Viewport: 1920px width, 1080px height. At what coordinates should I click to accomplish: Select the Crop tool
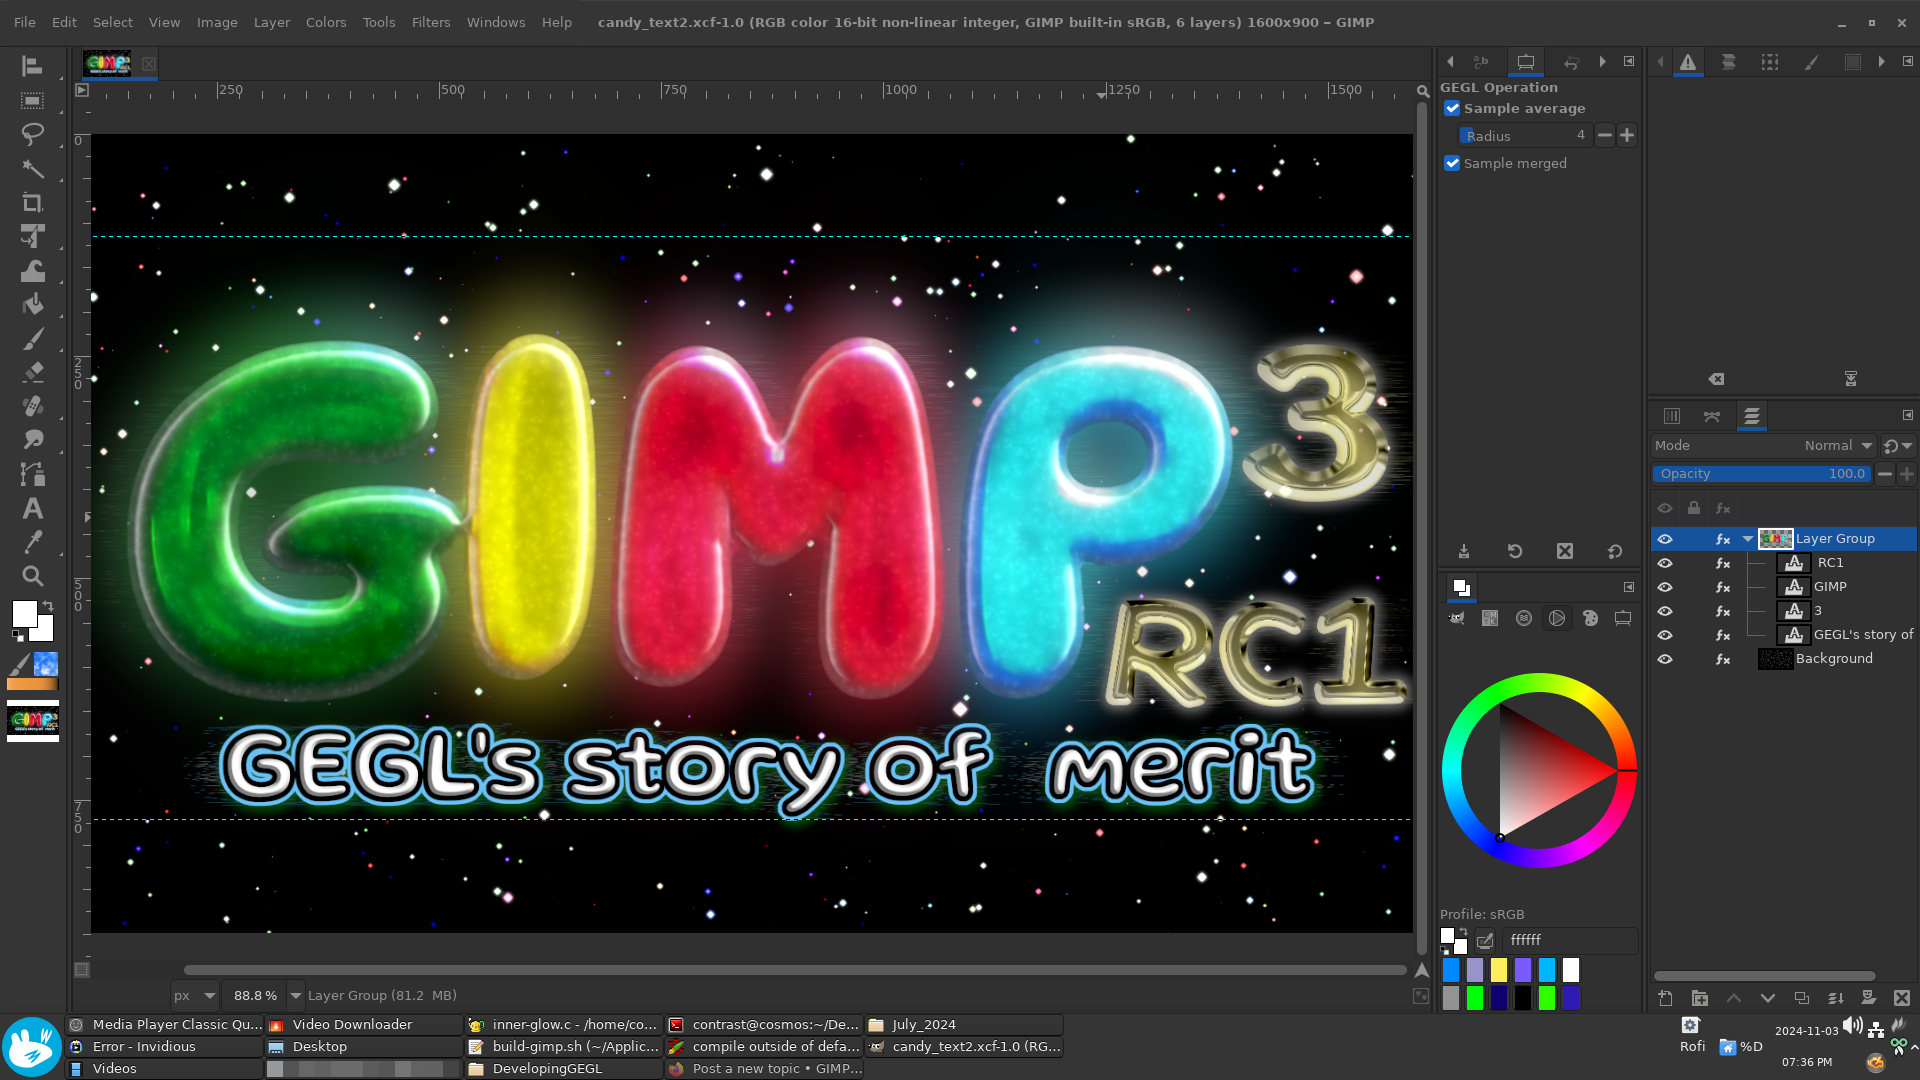coord(32,202)
